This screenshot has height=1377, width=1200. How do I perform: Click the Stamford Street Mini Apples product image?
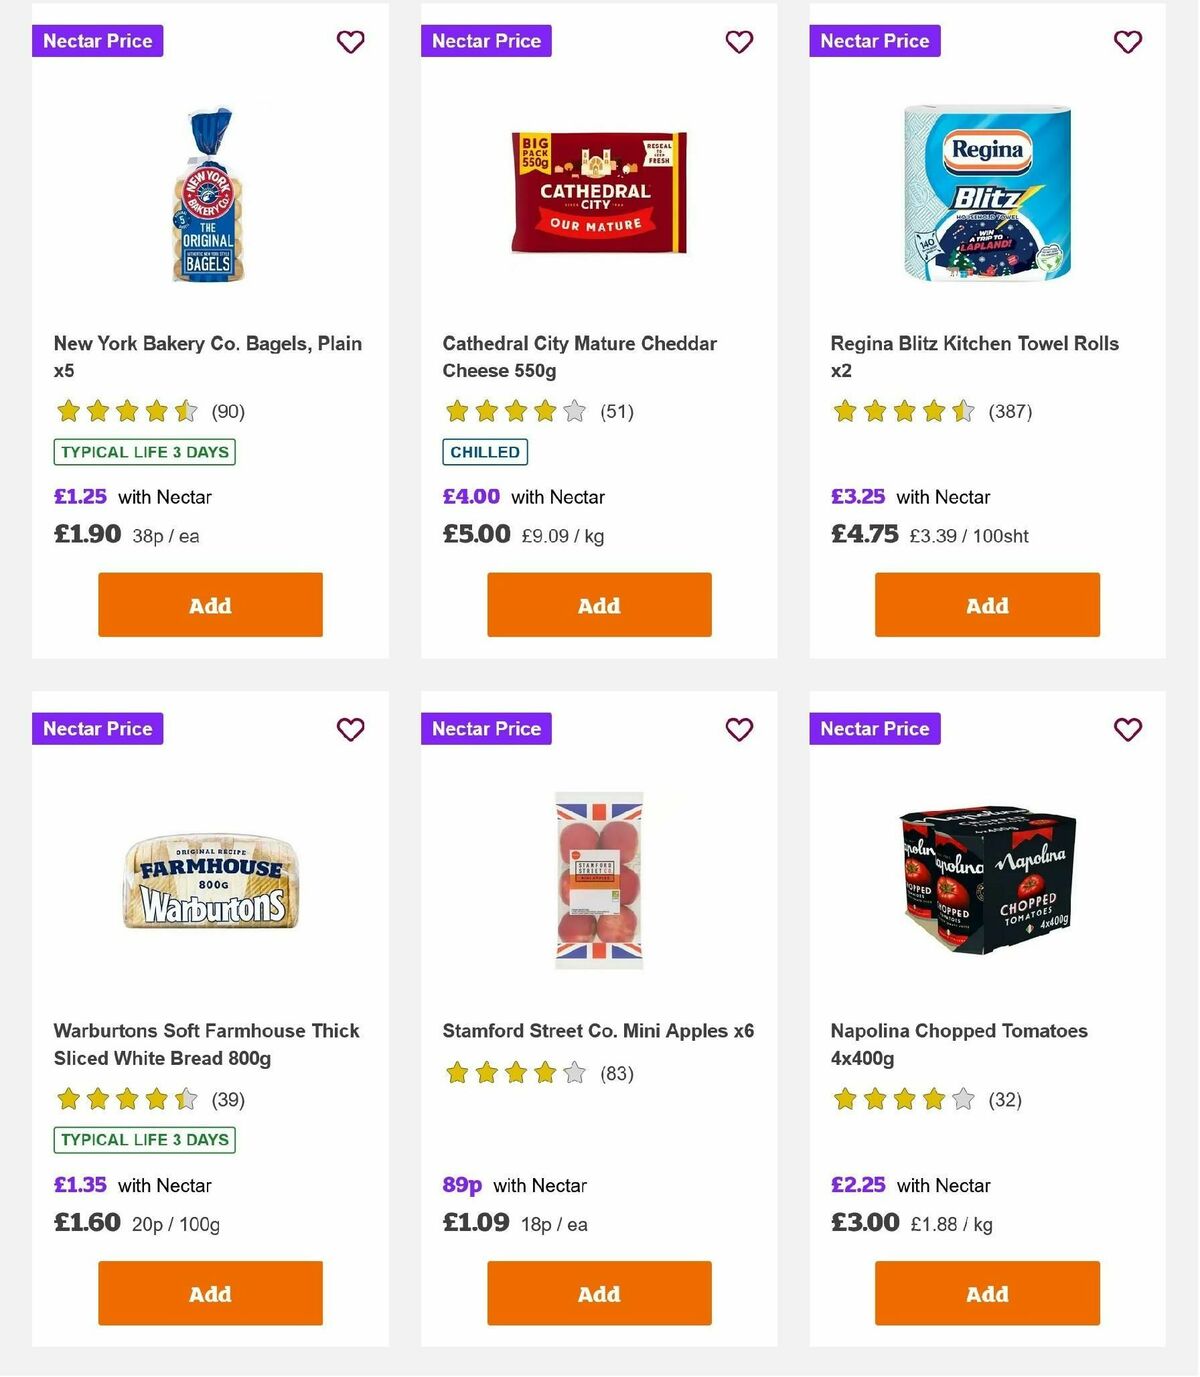[598, 880]
